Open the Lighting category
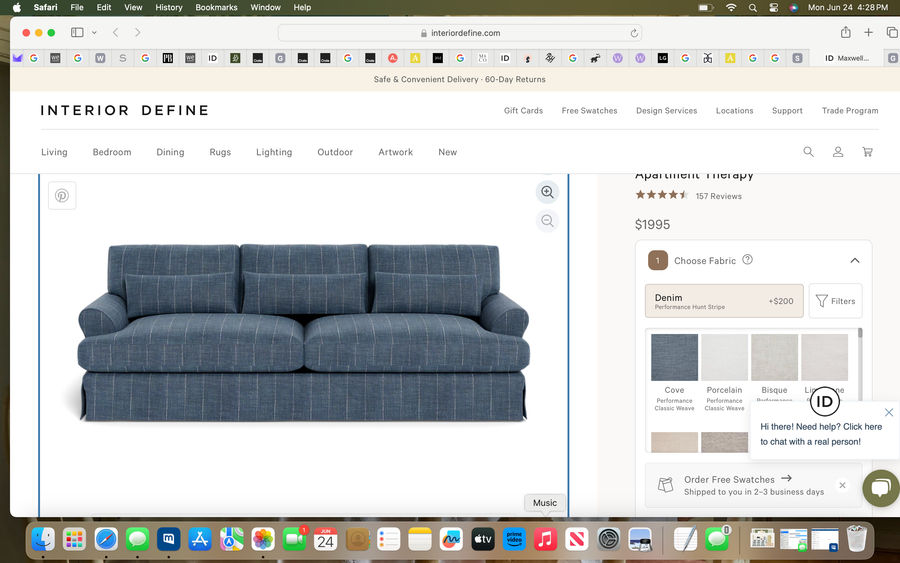 tap(274, 152)
